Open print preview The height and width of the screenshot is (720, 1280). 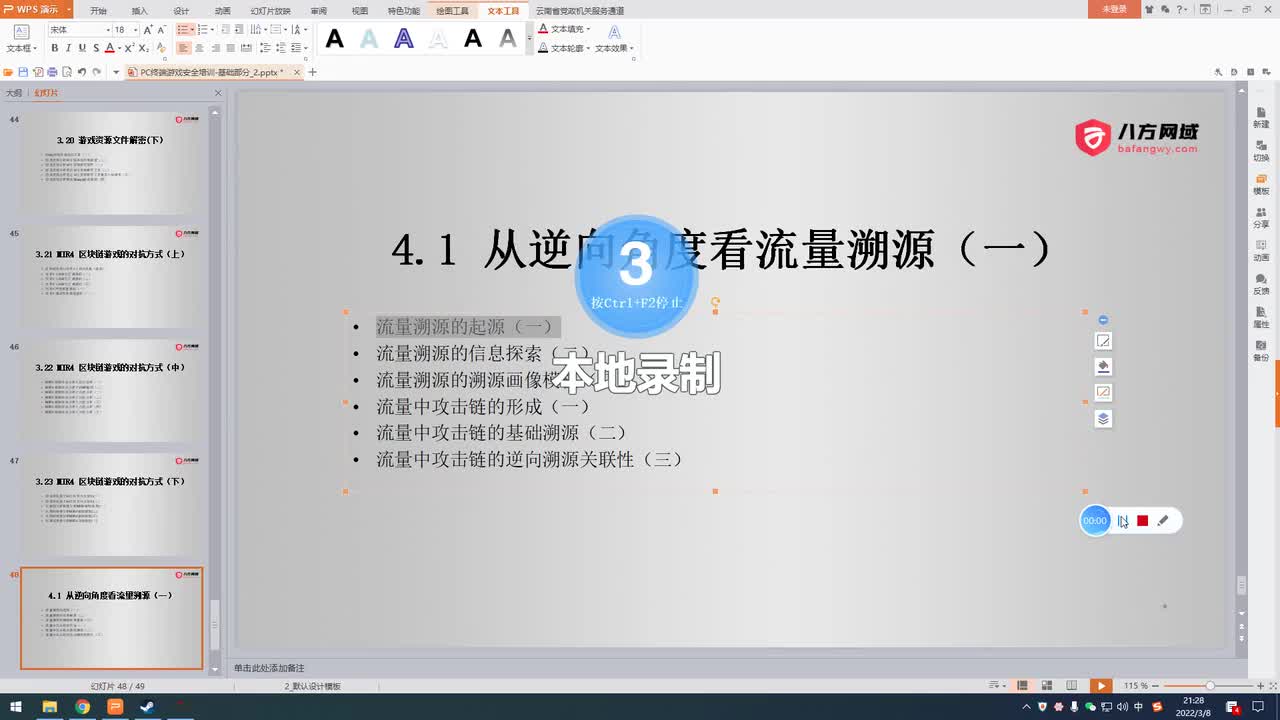(x=67, y=72)
